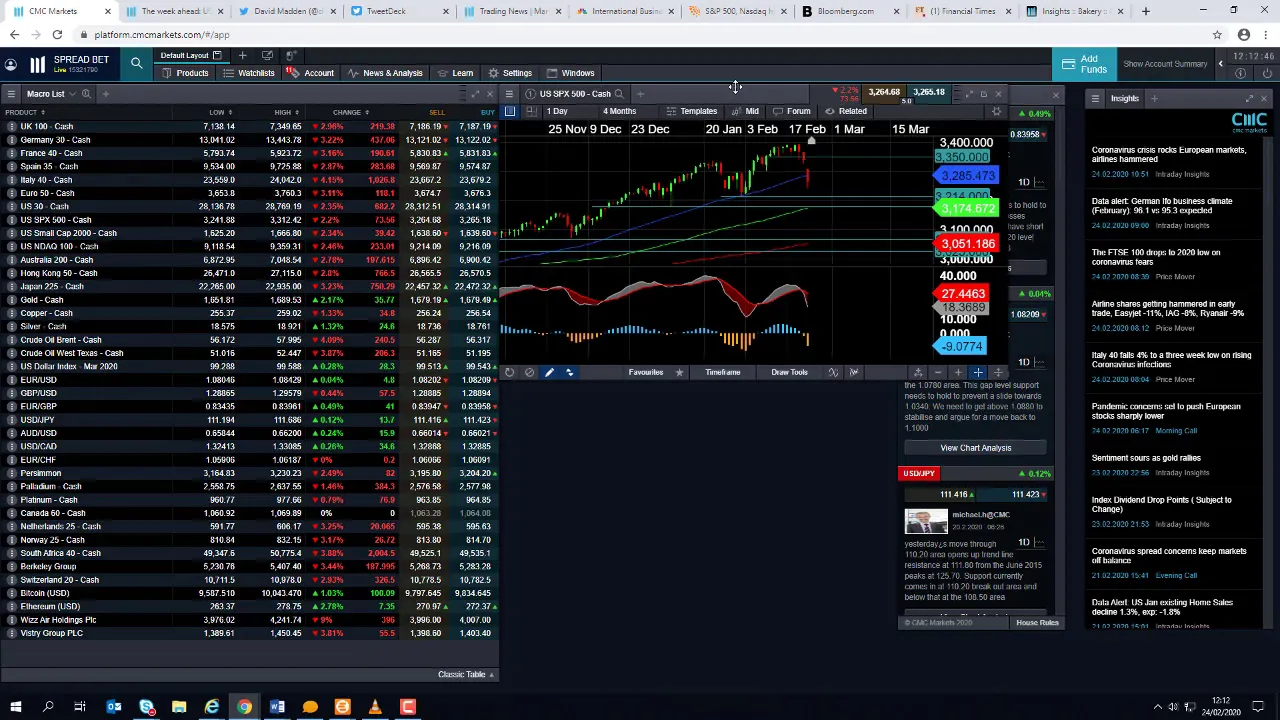This screenshot has width=1280, height=720.
Task: Click Add Funds button
Action: pos(1085,64)
